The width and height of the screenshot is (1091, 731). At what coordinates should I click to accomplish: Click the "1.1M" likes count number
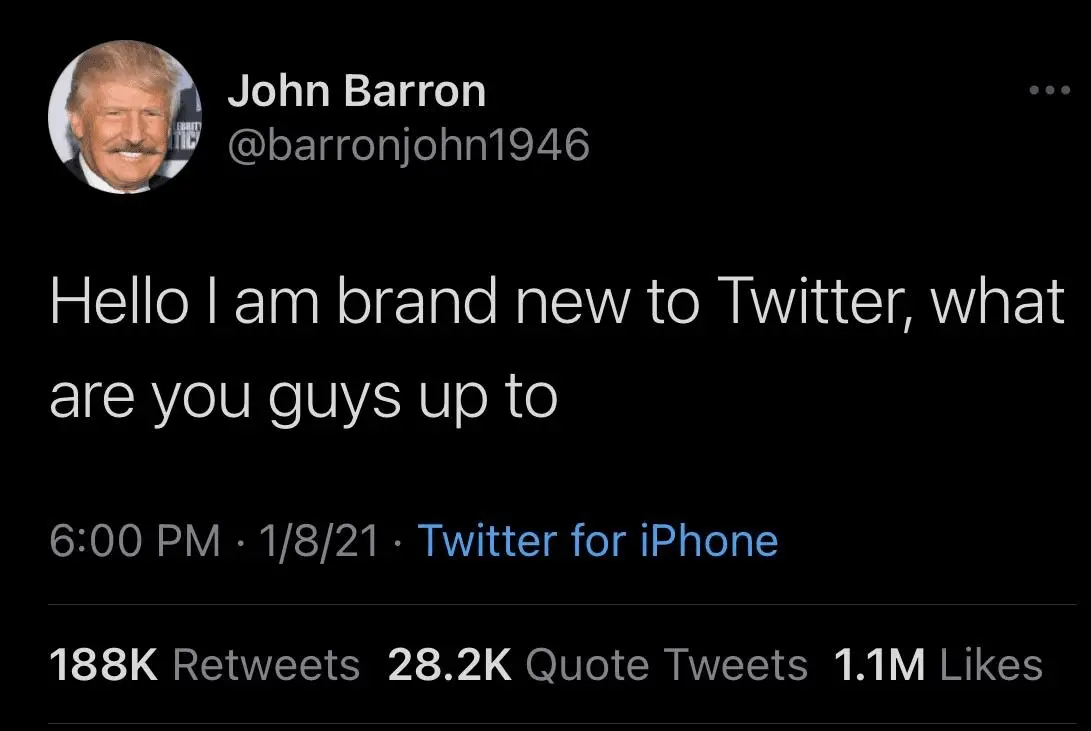coord(879,665)
